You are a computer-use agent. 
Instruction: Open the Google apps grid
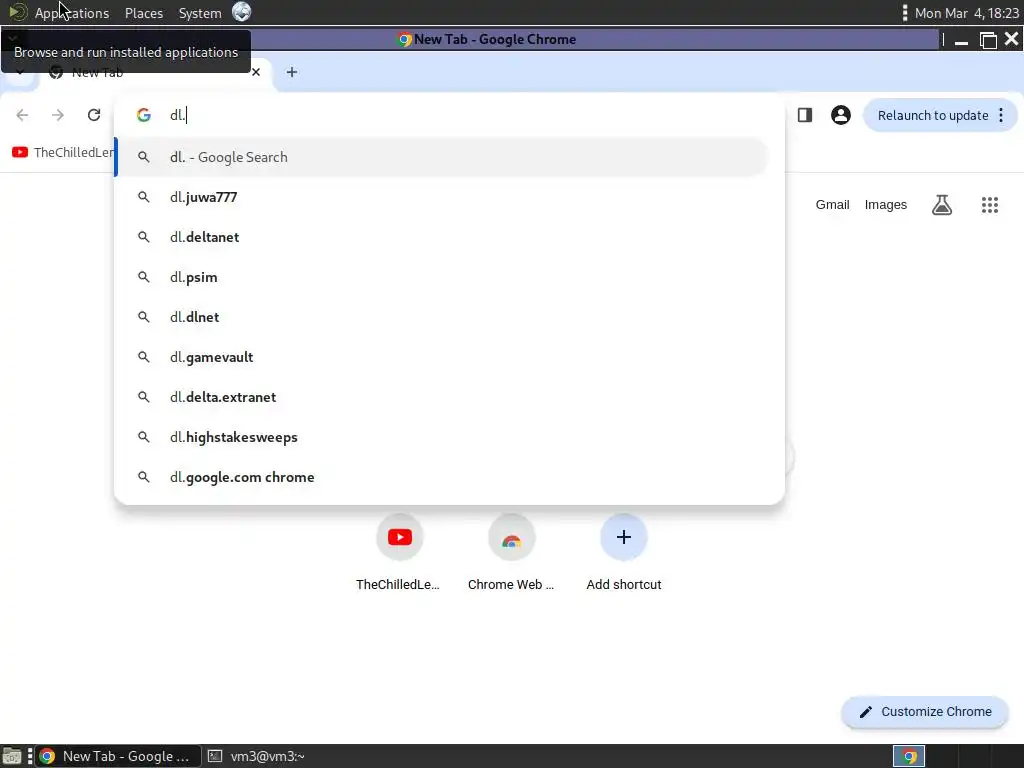[989, 205]
